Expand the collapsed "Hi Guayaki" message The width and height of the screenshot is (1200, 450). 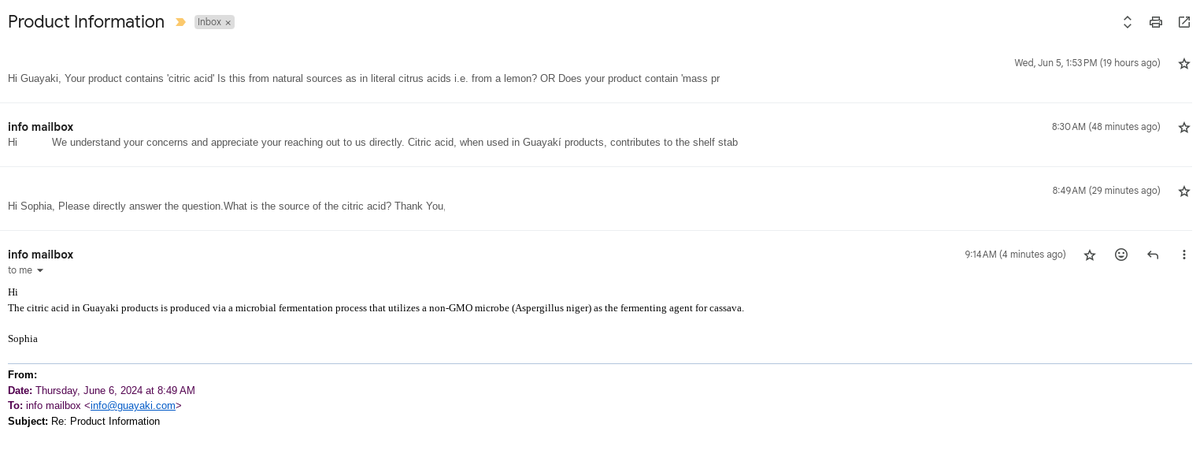pyautogui.click(x=363, y=78)
